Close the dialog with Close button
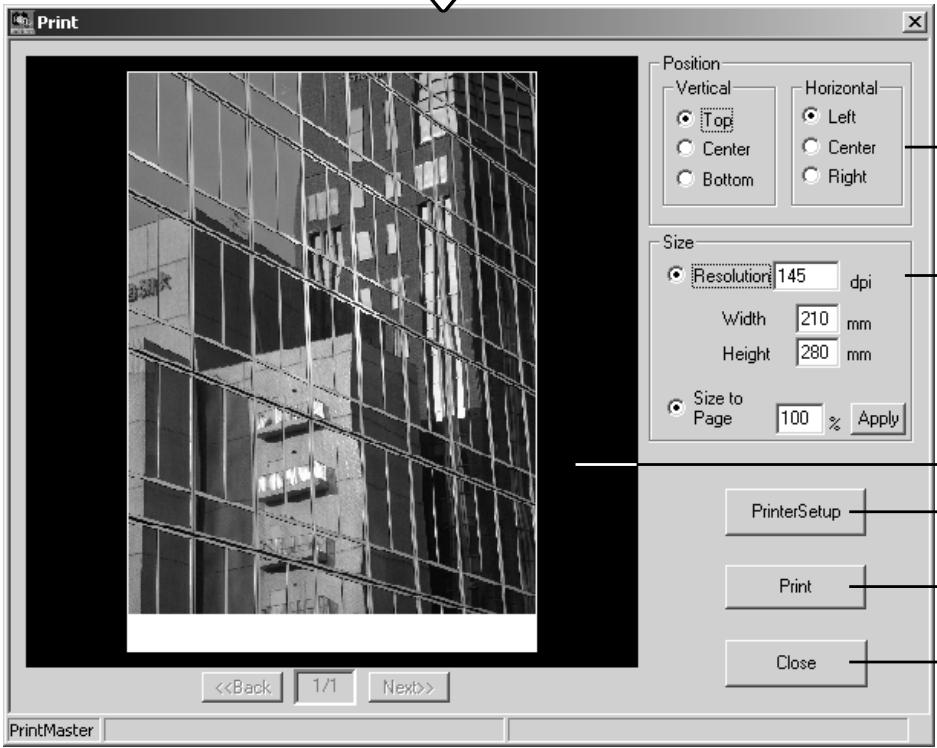Screen dimensions: 937x748 795,663
